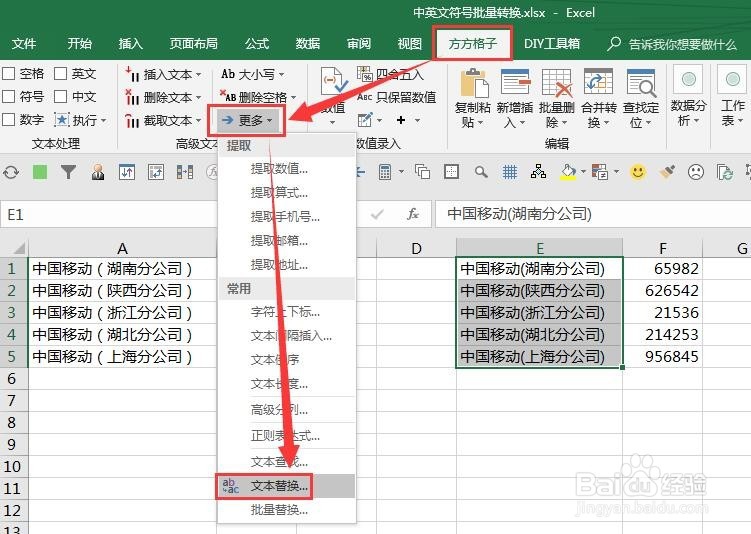Choose 提取邮箱 from the menu
Screen dimensions: 751x534
click(x=286, y=240)
